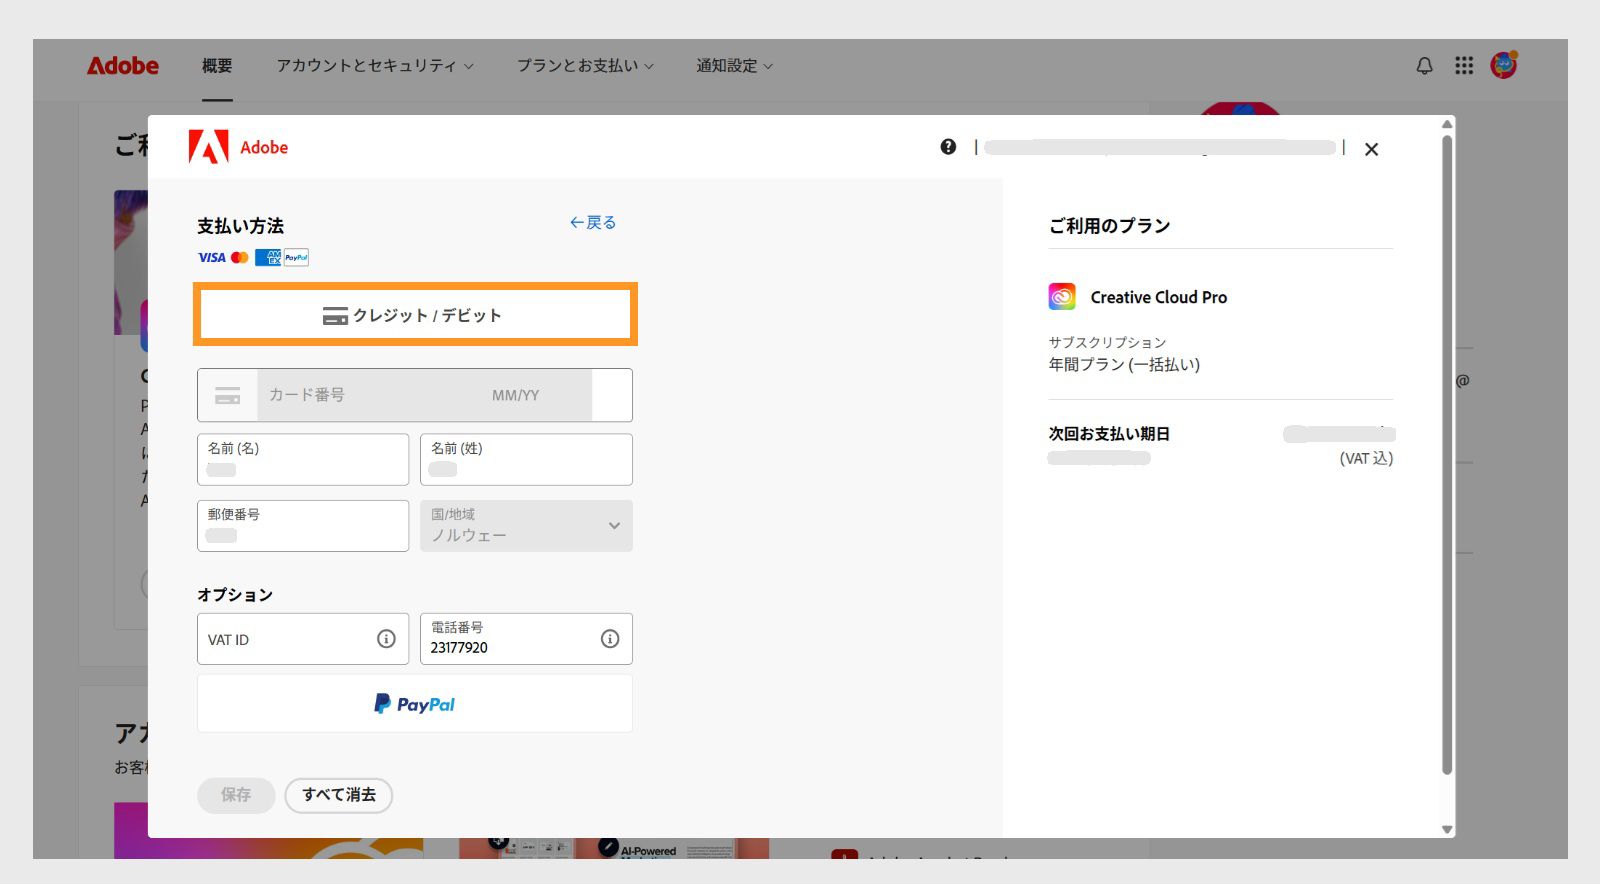
Task: Click the VISA card logo
Action: (211, 257)
